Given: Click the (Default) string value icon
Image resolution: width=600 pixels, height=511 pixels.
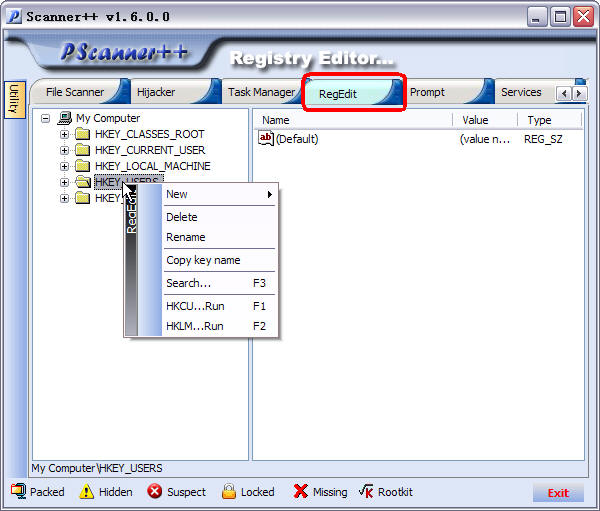Looking at the screenshot, I should (266, 139).
